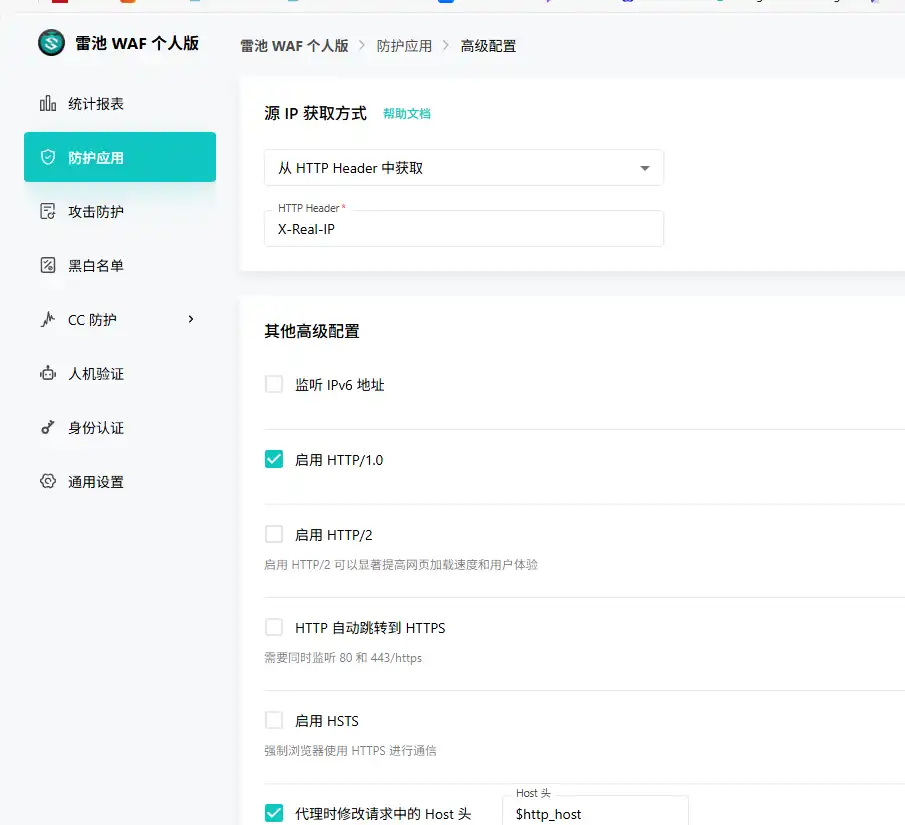The image size is (905, 825).
Task: Enable the 监听 IPv6 地址 checkbox
Action: point(274,381)
